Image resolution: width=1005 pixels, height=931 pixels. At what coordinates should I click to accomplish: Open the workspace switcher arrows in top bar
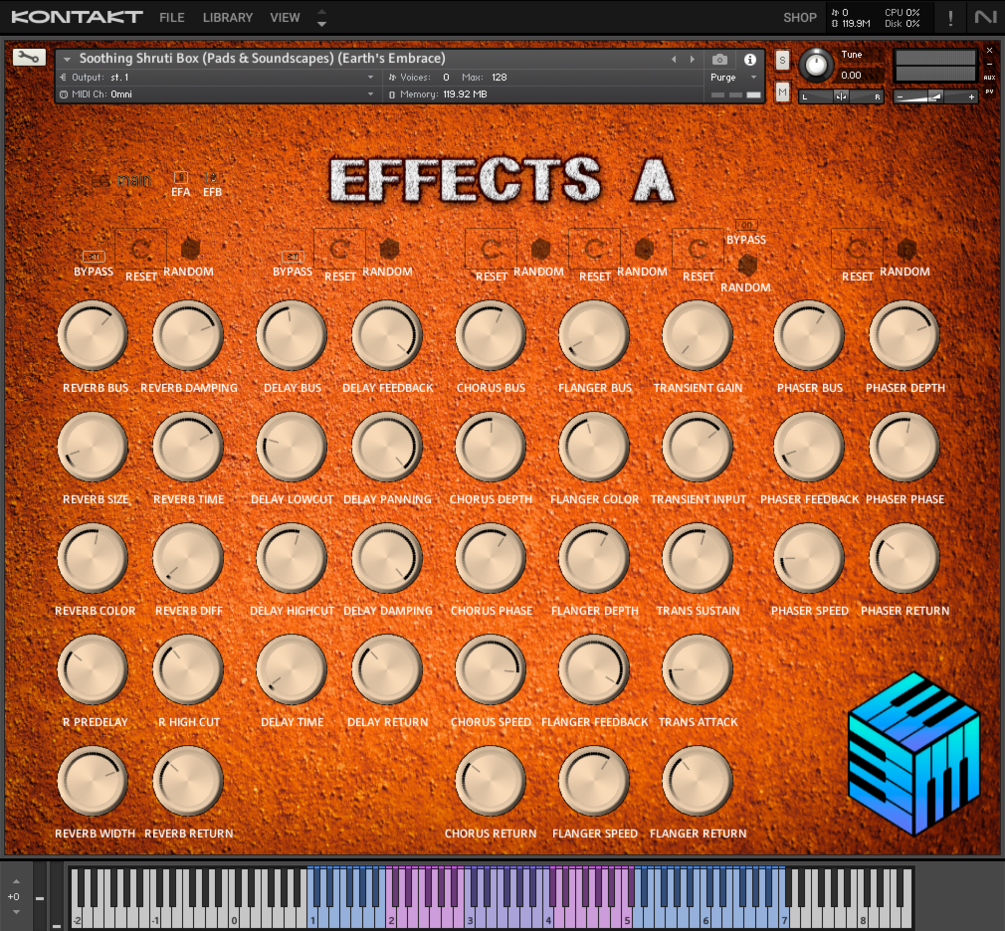(322, 18)
